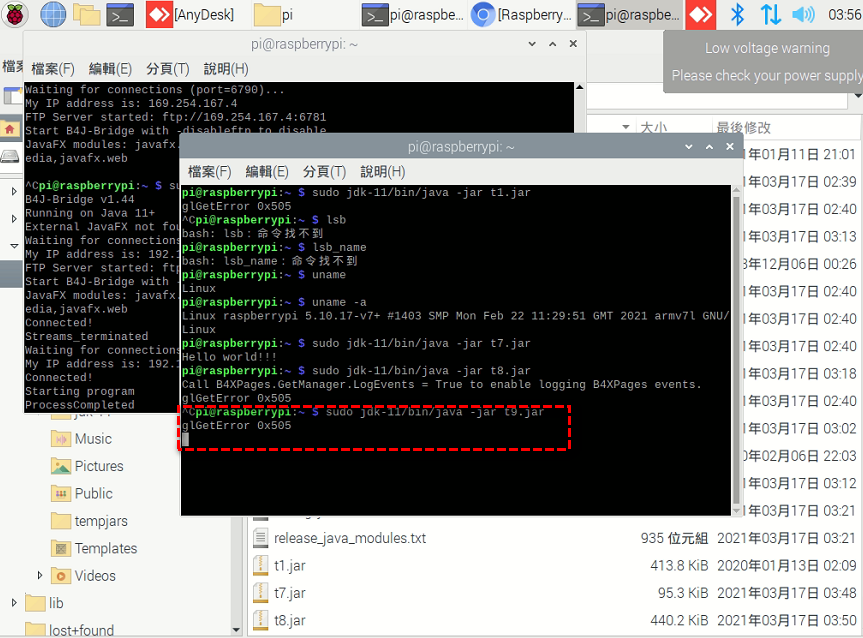Sort file list by 最後修改 column
The height and width of the screenshot is (638, 863).
coord(743,128)
